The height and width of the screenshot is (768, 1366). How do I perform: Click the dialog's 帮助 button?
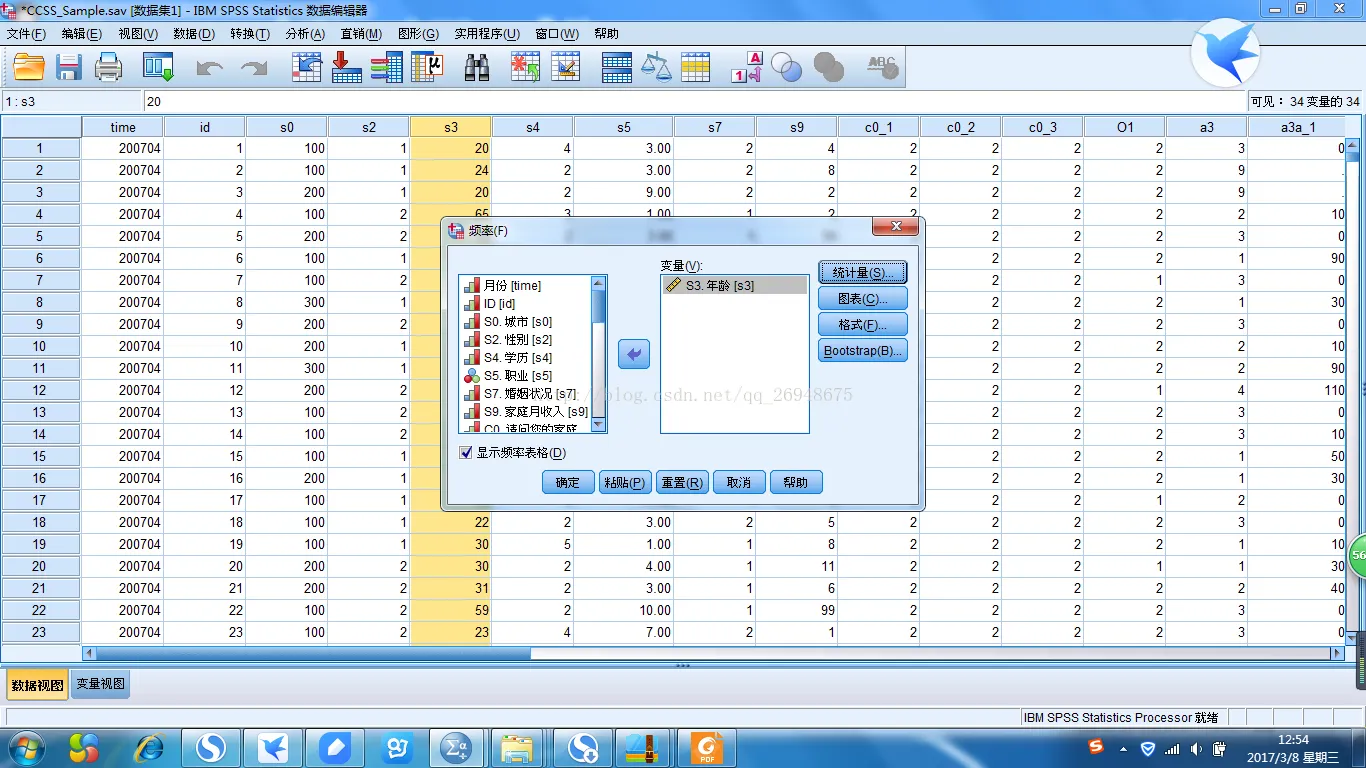[x=796, y=482]
